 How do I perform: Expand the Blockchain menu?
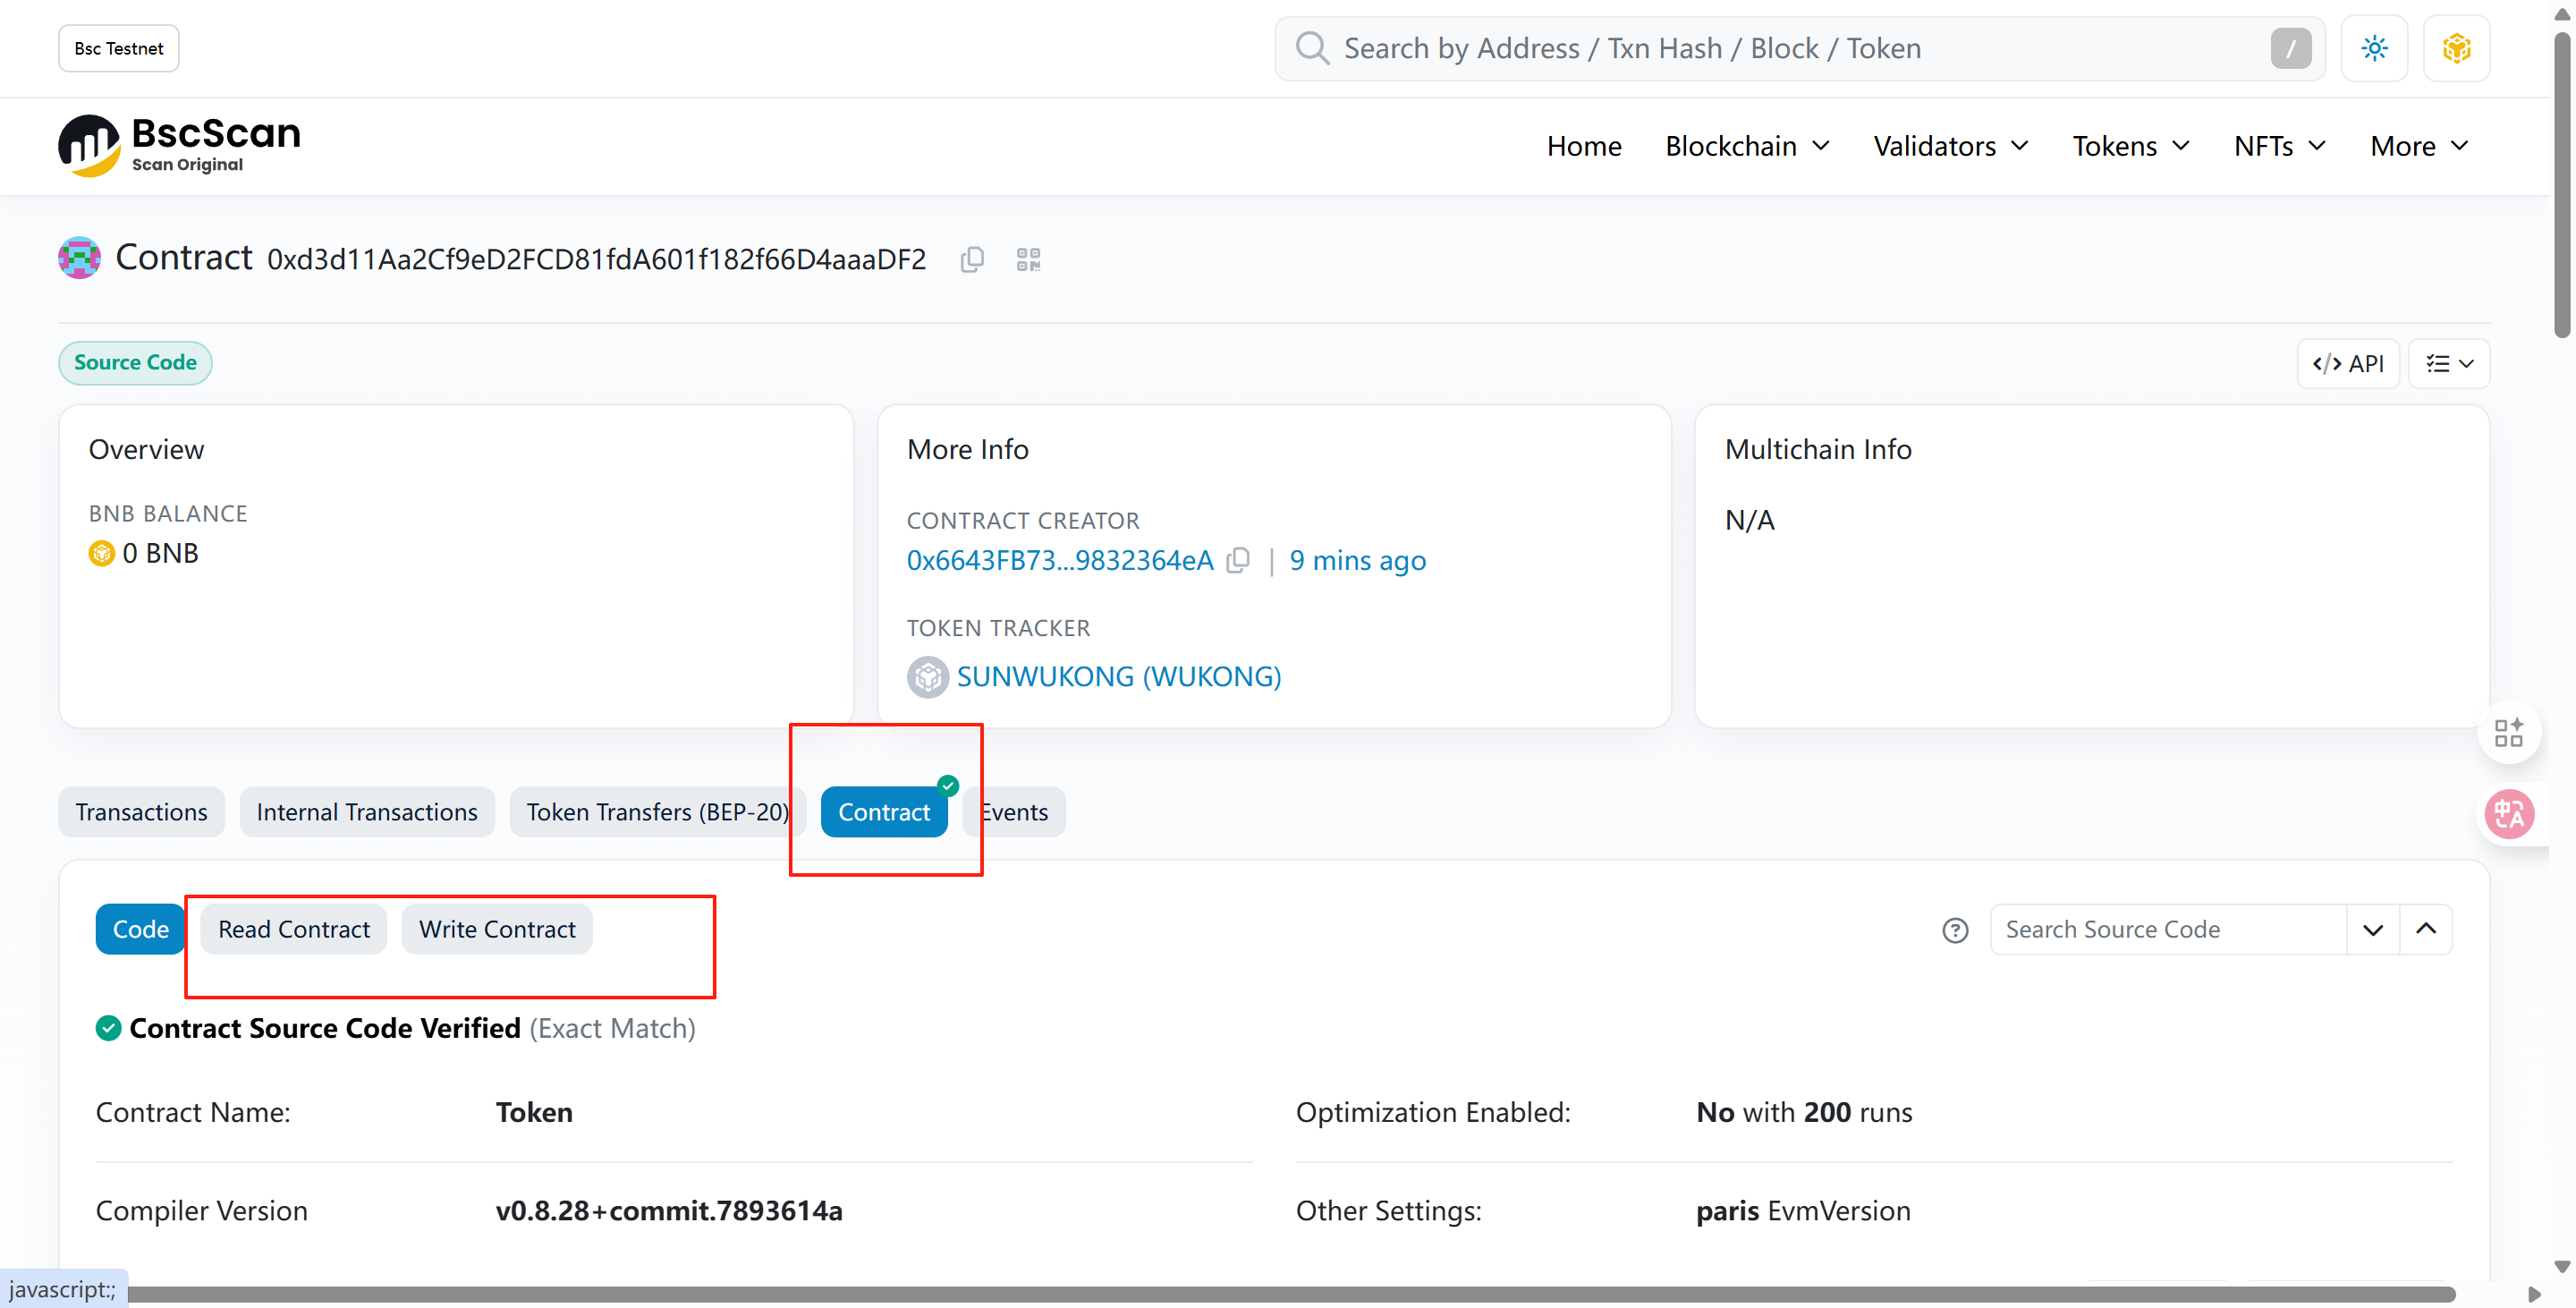(x=1747, y=146)
